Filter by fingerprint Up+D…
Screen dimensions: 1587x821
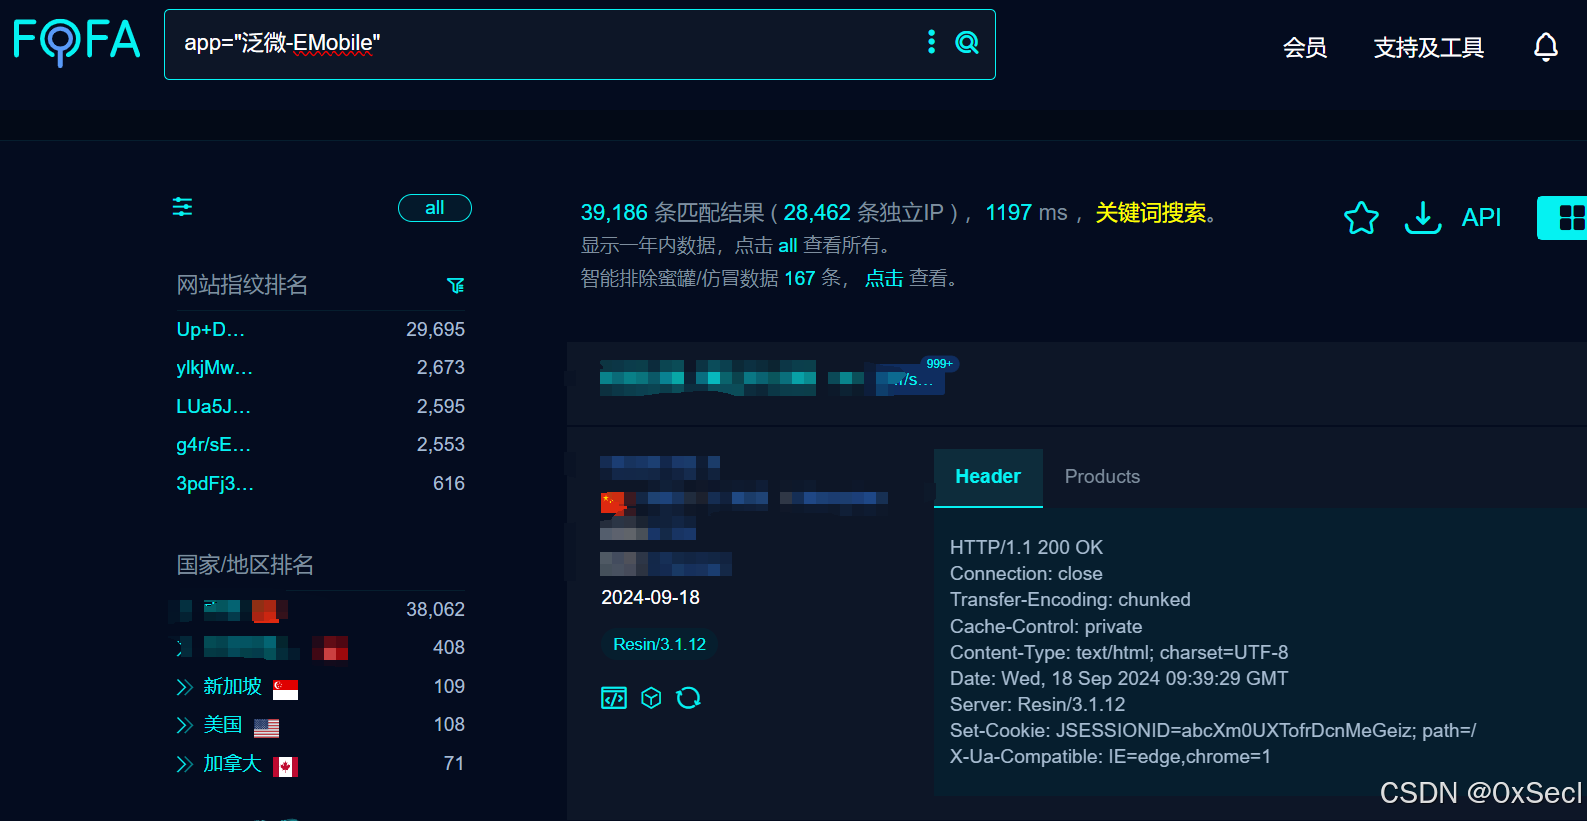pos(210,329)
